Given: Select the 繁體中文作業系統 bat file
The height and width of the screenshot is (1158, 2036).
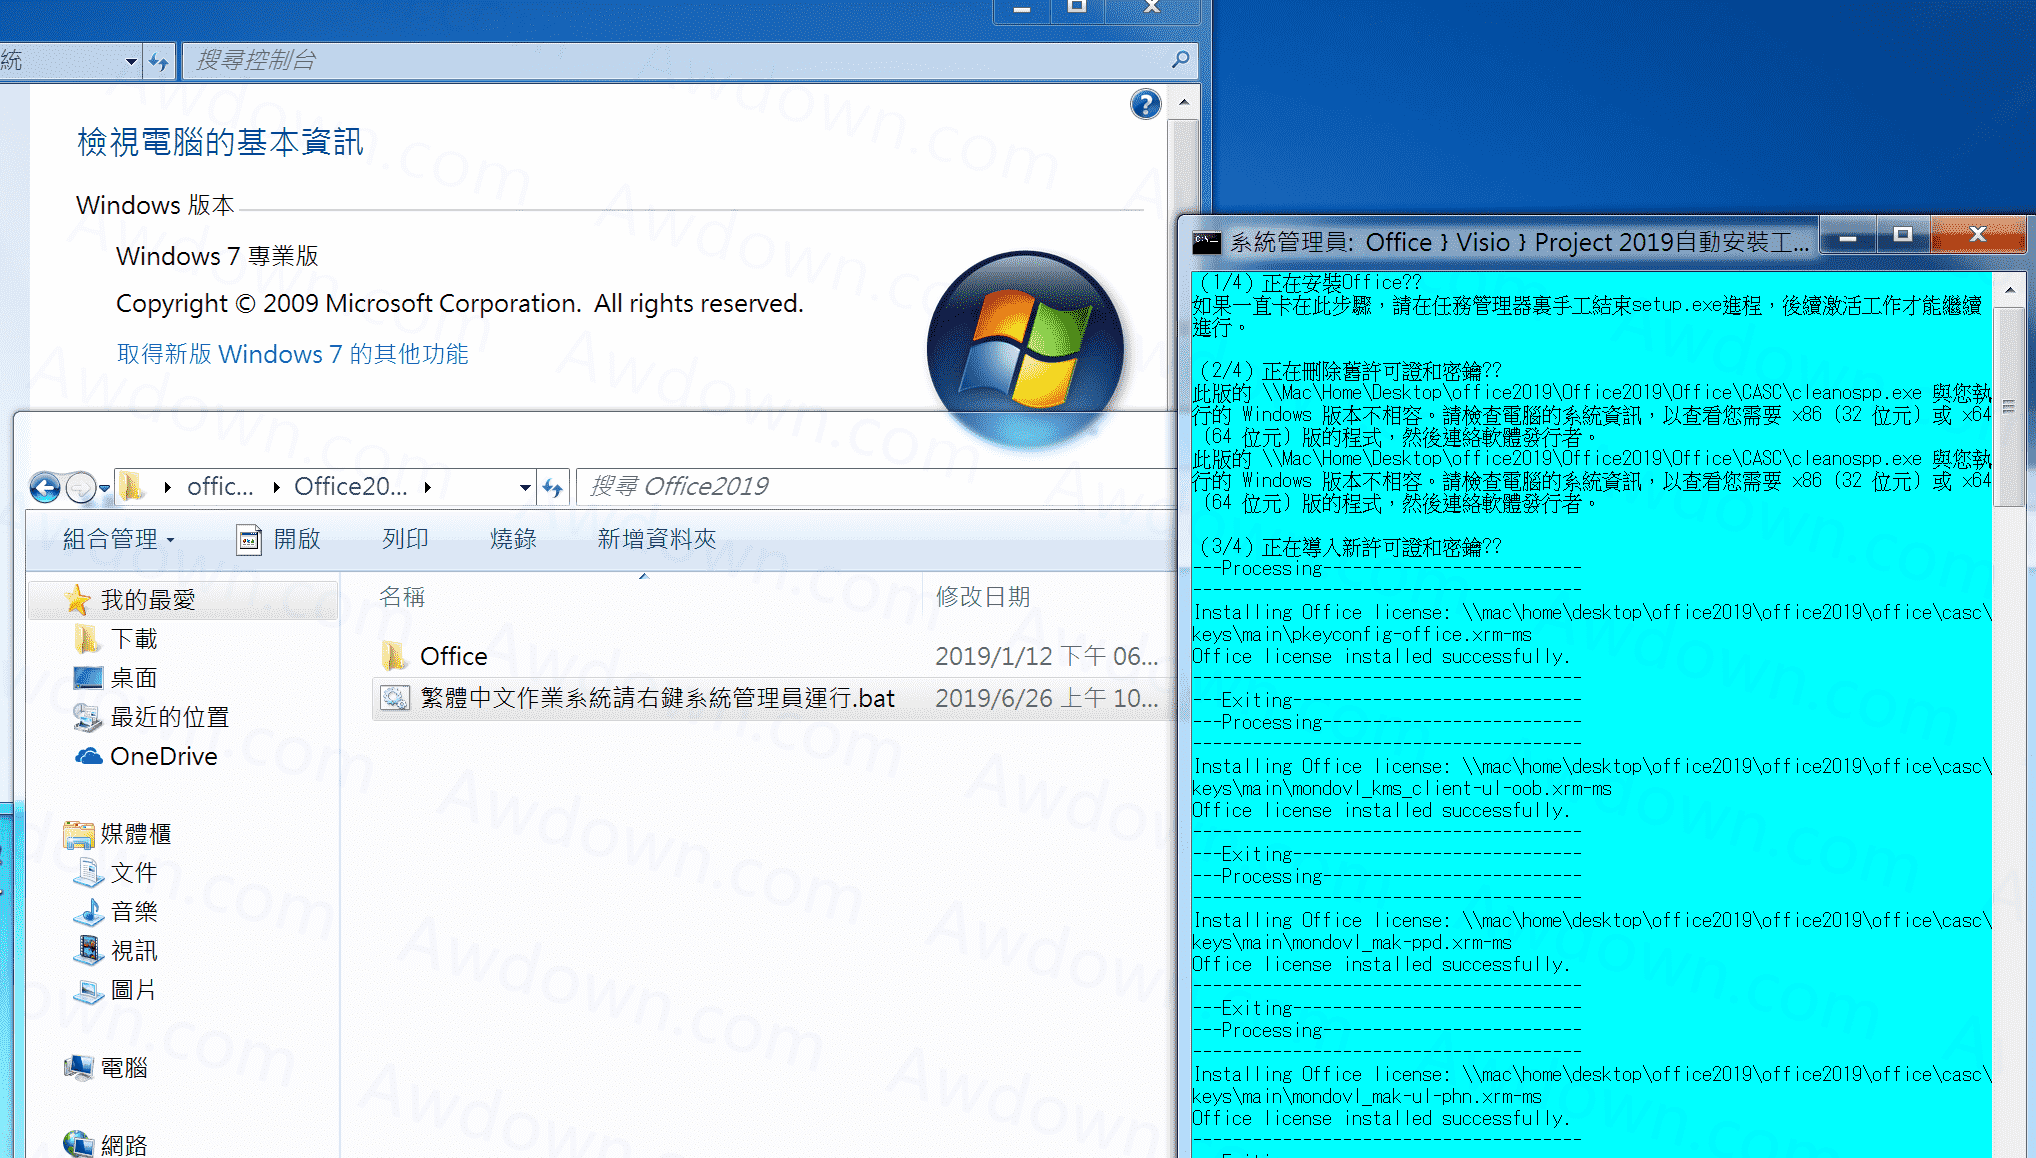Looking at the screenshot, I should click(656, 698).
